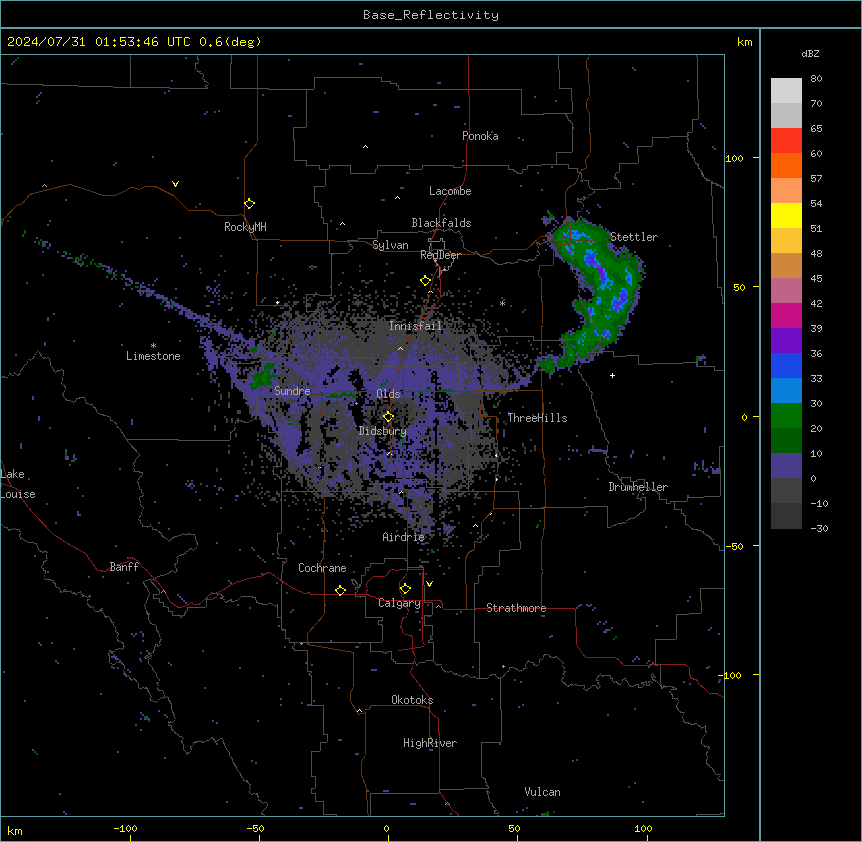The height and width of the screenshot is (842, 862).
Task: Click the Stettler city label
Action: (634, 237)
